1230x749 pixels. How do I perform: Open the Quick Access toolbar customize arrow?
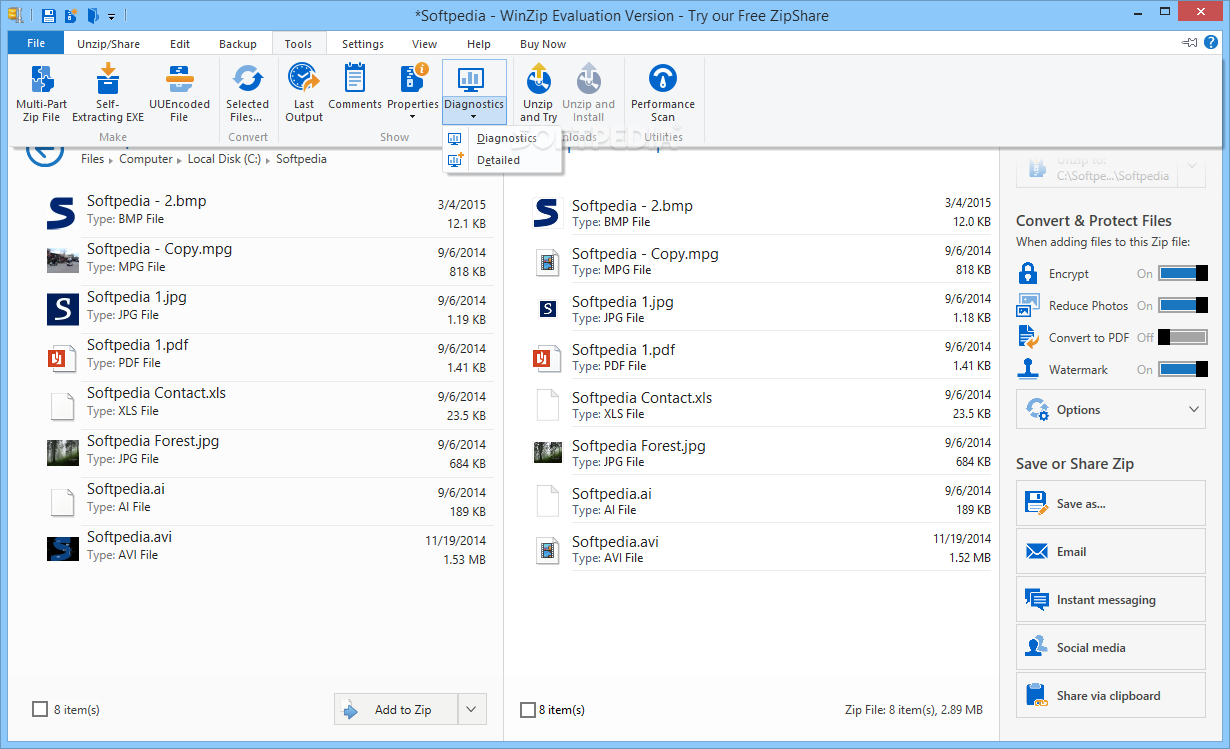click(111, 17)
